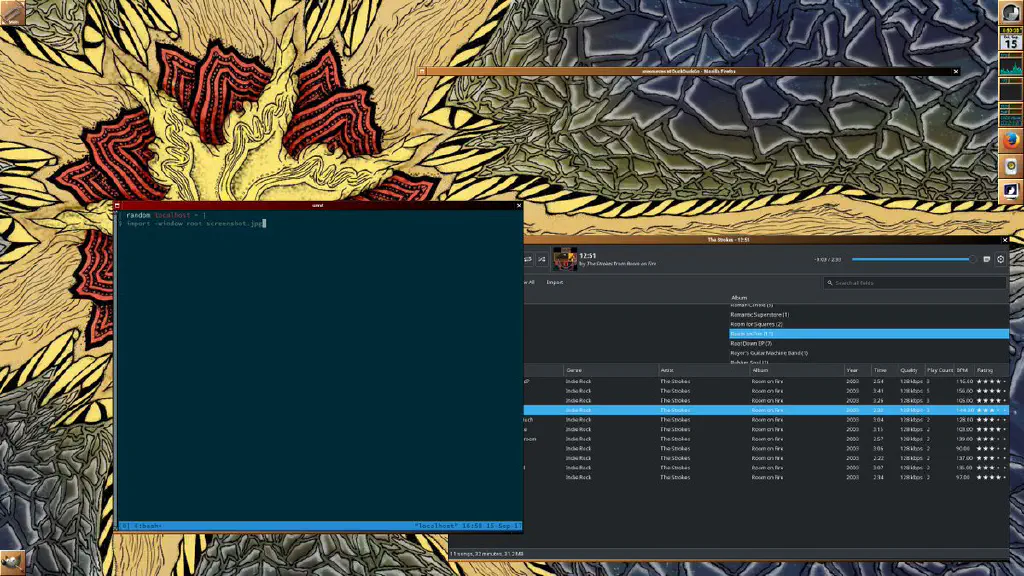Select the "Root Down EP" album
Screen dimensions: 1024x576
751,343
